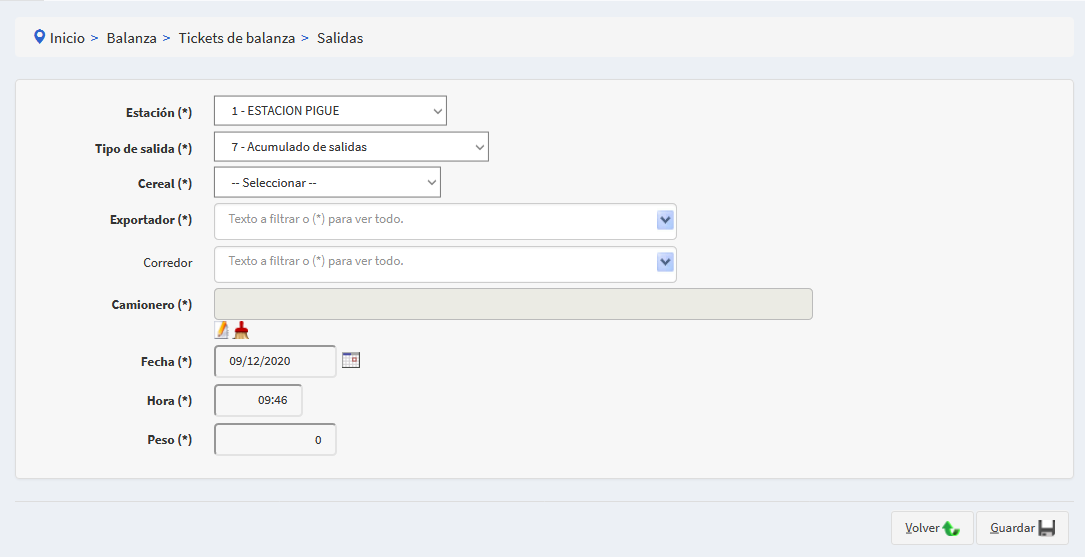The image size is (1085, 557).
Task: Focus the Exportador filter text field
Action: point(435,220)
